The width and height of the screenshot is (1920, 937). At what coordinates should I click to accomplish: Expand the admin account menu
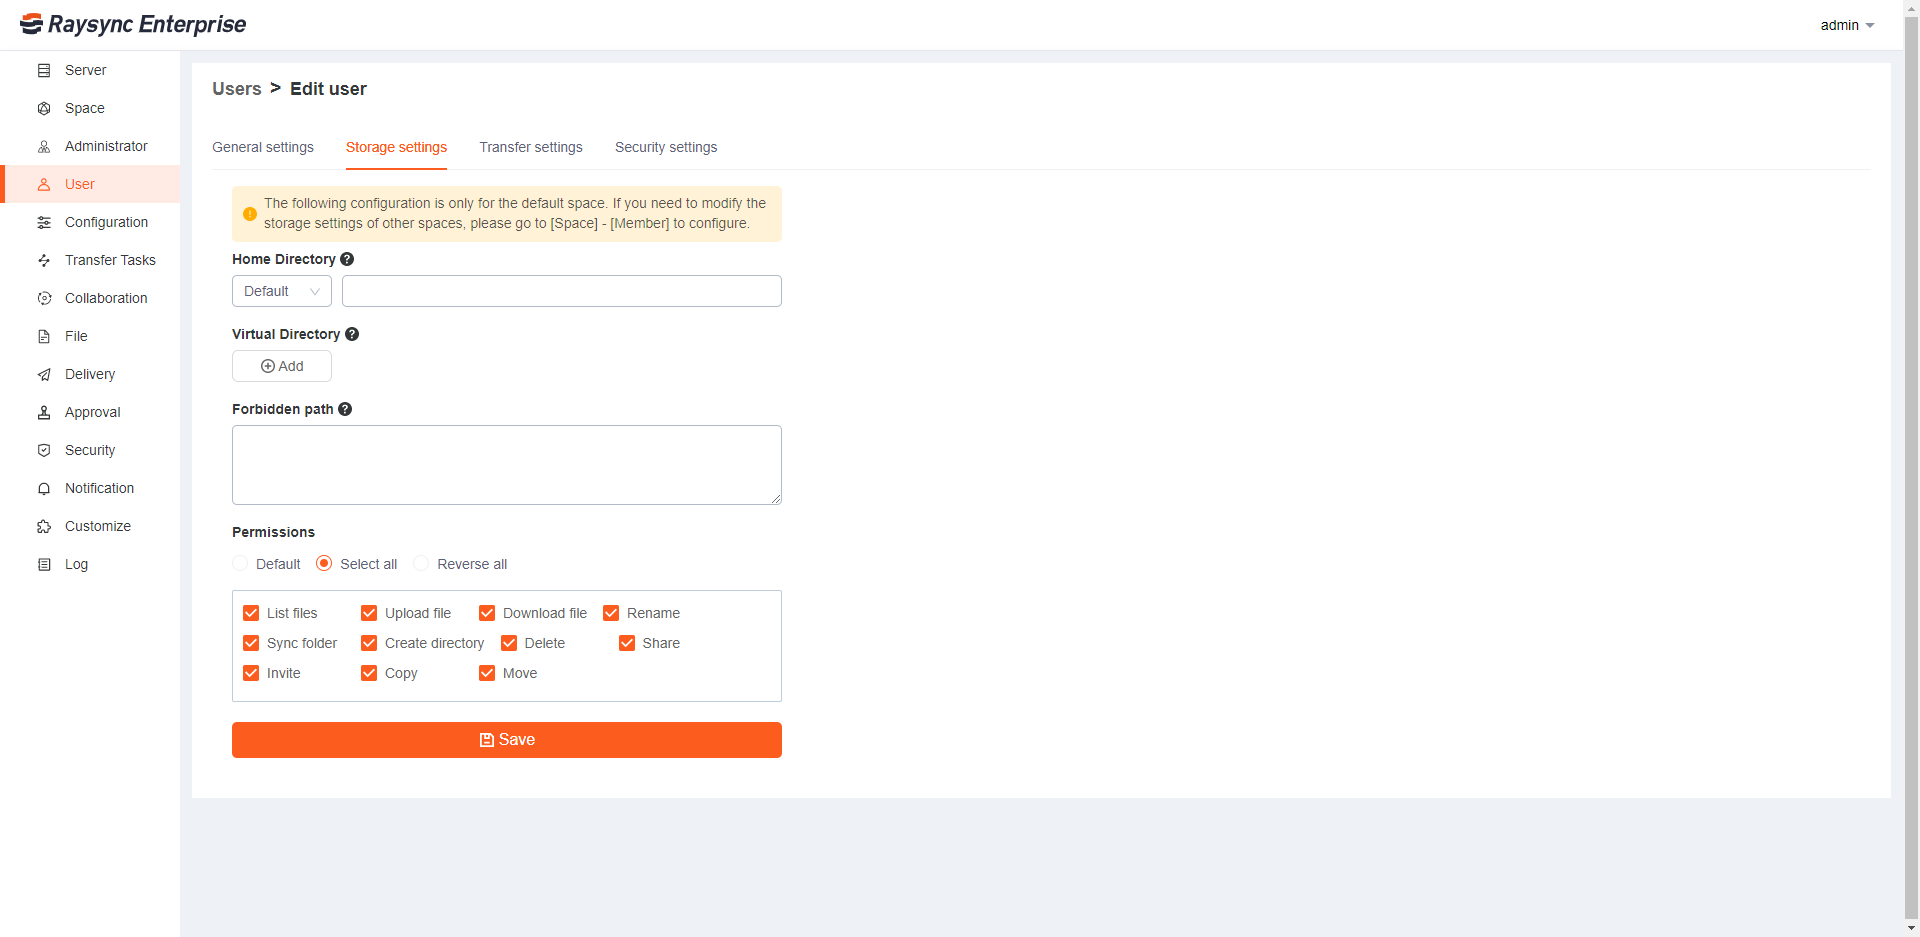pyautogui.click(x=1846, y=25)
